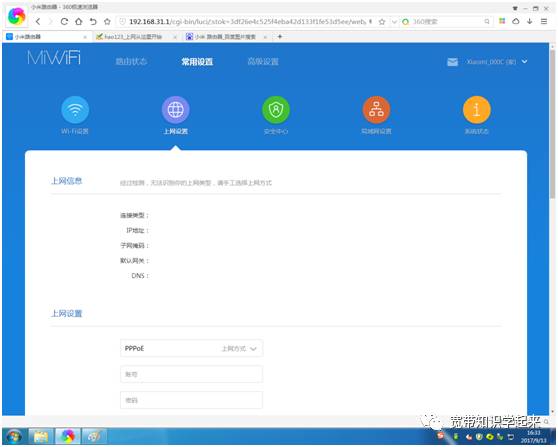Open internet settings globe icon
Viewport: 558px width, 447px height.
point(175,110)
